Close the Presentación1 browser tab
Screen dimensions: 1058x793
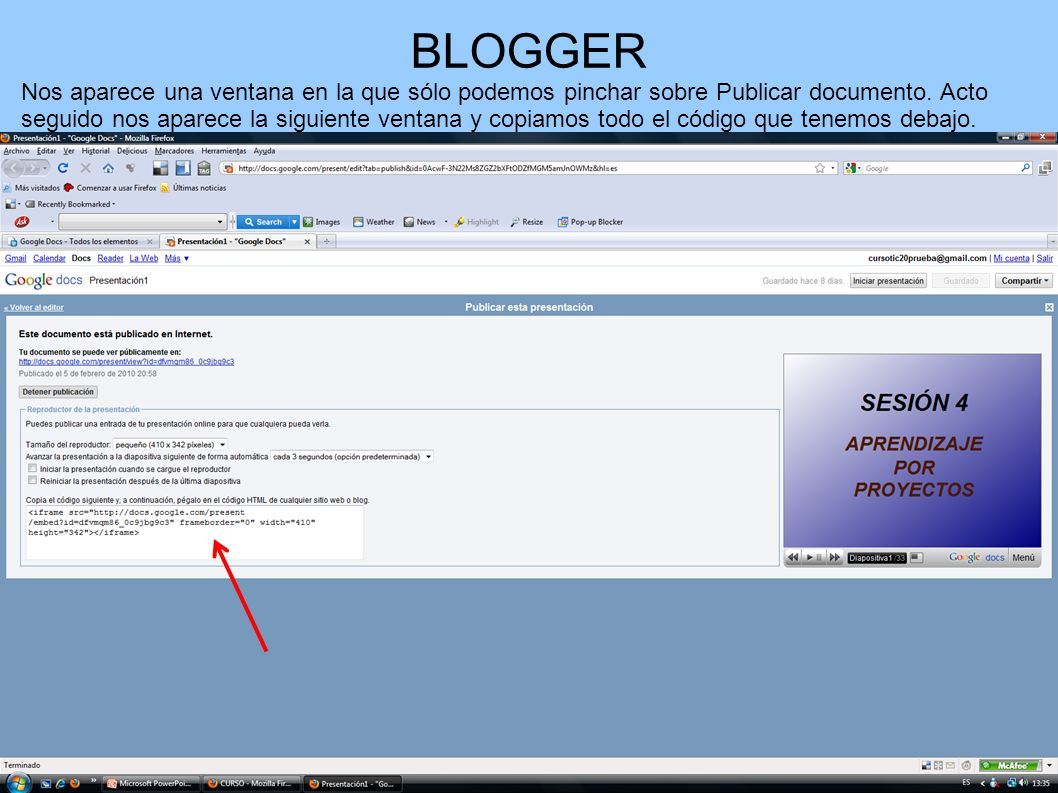[x=307, y=242]
